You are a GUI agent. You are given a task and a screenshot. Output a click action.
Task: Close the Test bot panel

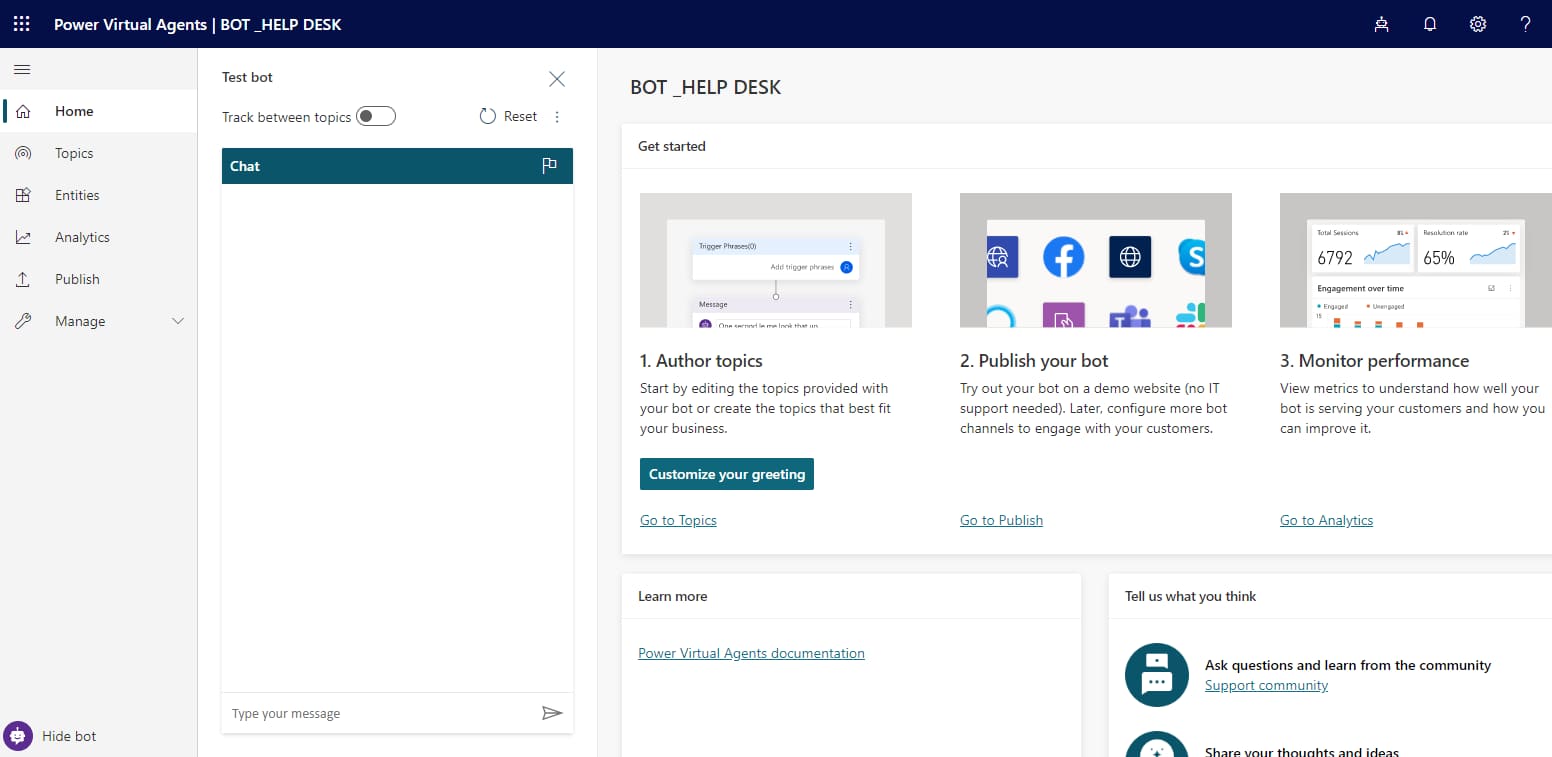pyautogui.click(x=557, y=79)
